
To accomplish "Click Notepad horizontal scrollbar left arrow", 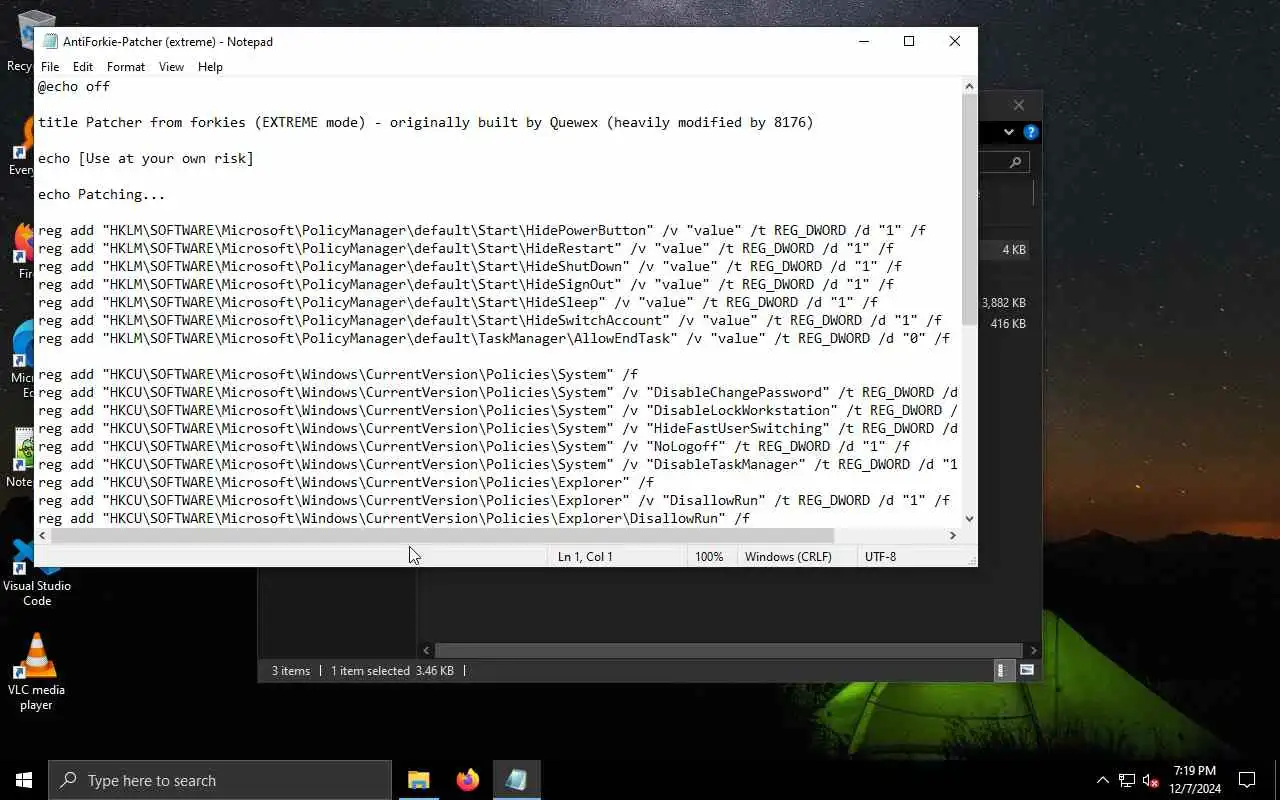I will pos(42,536).
